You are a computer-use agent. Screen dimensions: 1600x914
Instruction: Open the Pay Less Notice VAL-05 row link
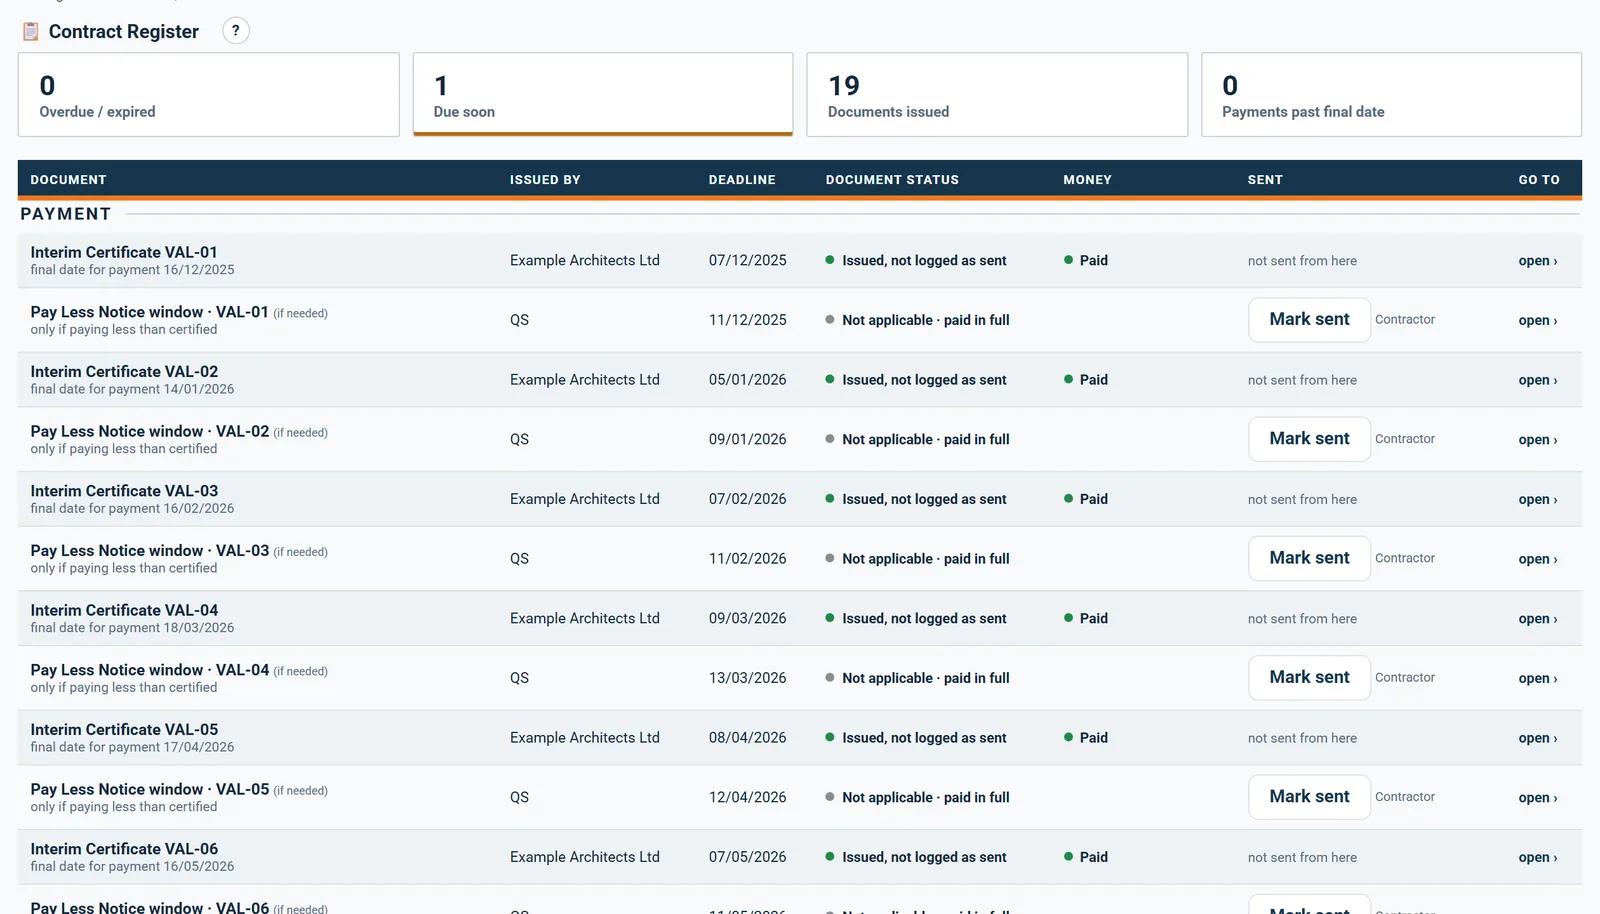[1538, 798]
